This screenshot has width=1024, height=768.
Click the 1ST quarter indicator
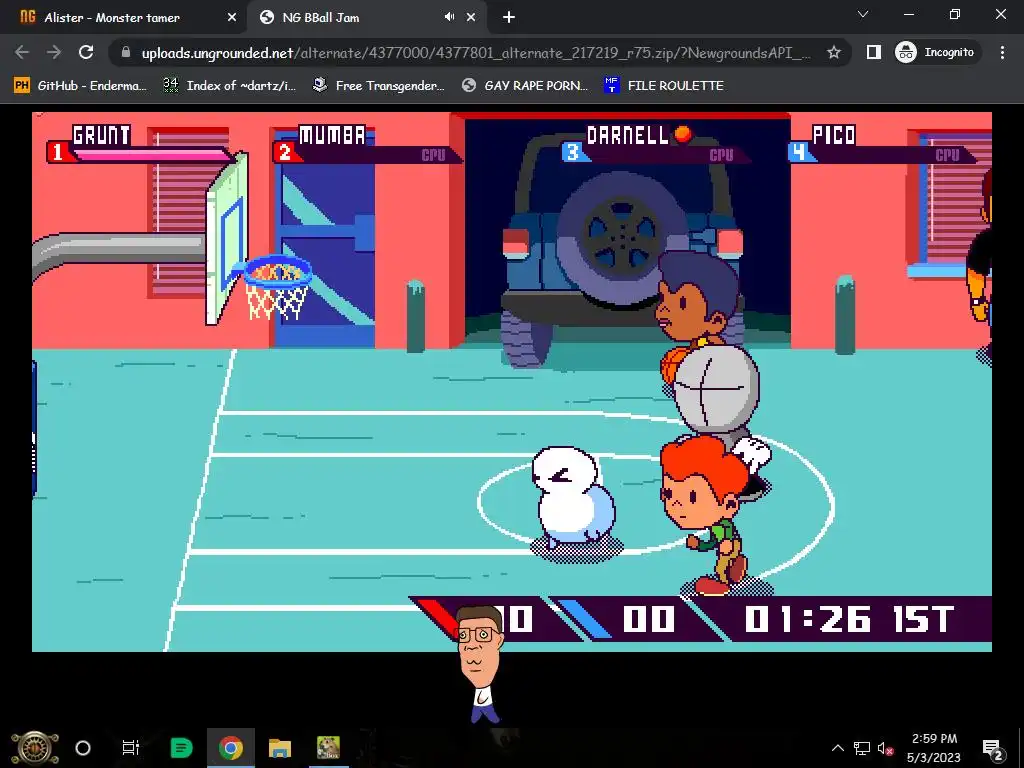pyautogui.click(x=923, y=618)
